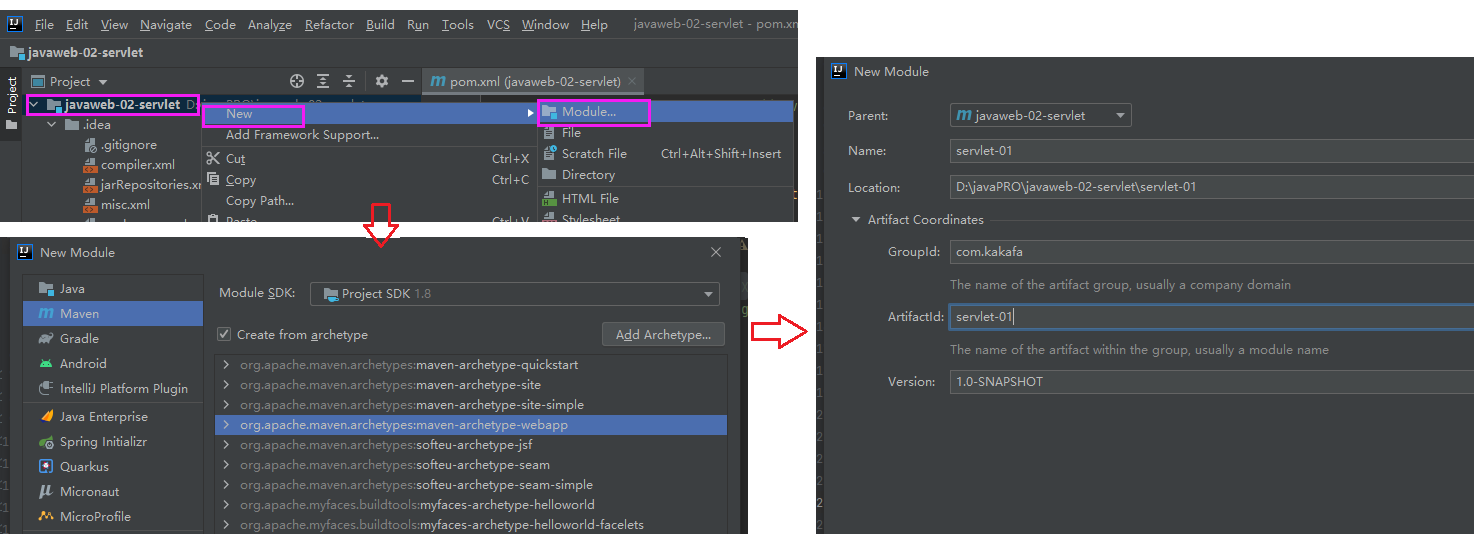This screenshot has width=1474, height=534.
Task: Choose Add Framework Support
Action: 302,134
